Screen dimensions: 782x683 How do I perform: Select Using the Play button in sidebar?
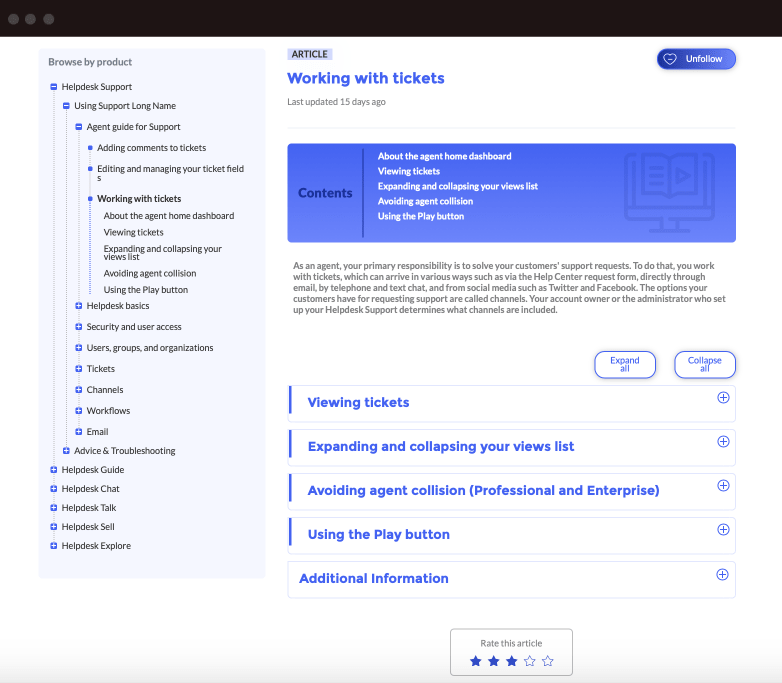pyautogui.click(x=146, y=289)
